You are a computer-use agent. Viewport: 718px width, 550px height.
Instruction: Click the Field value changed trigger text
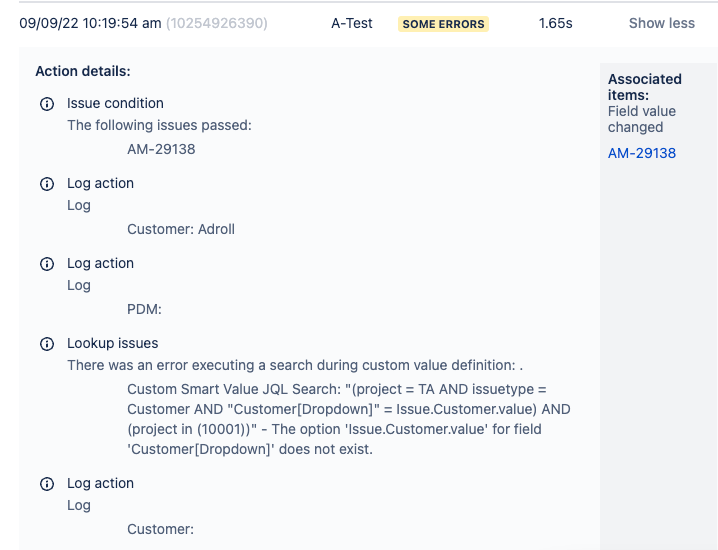point(642,119)
